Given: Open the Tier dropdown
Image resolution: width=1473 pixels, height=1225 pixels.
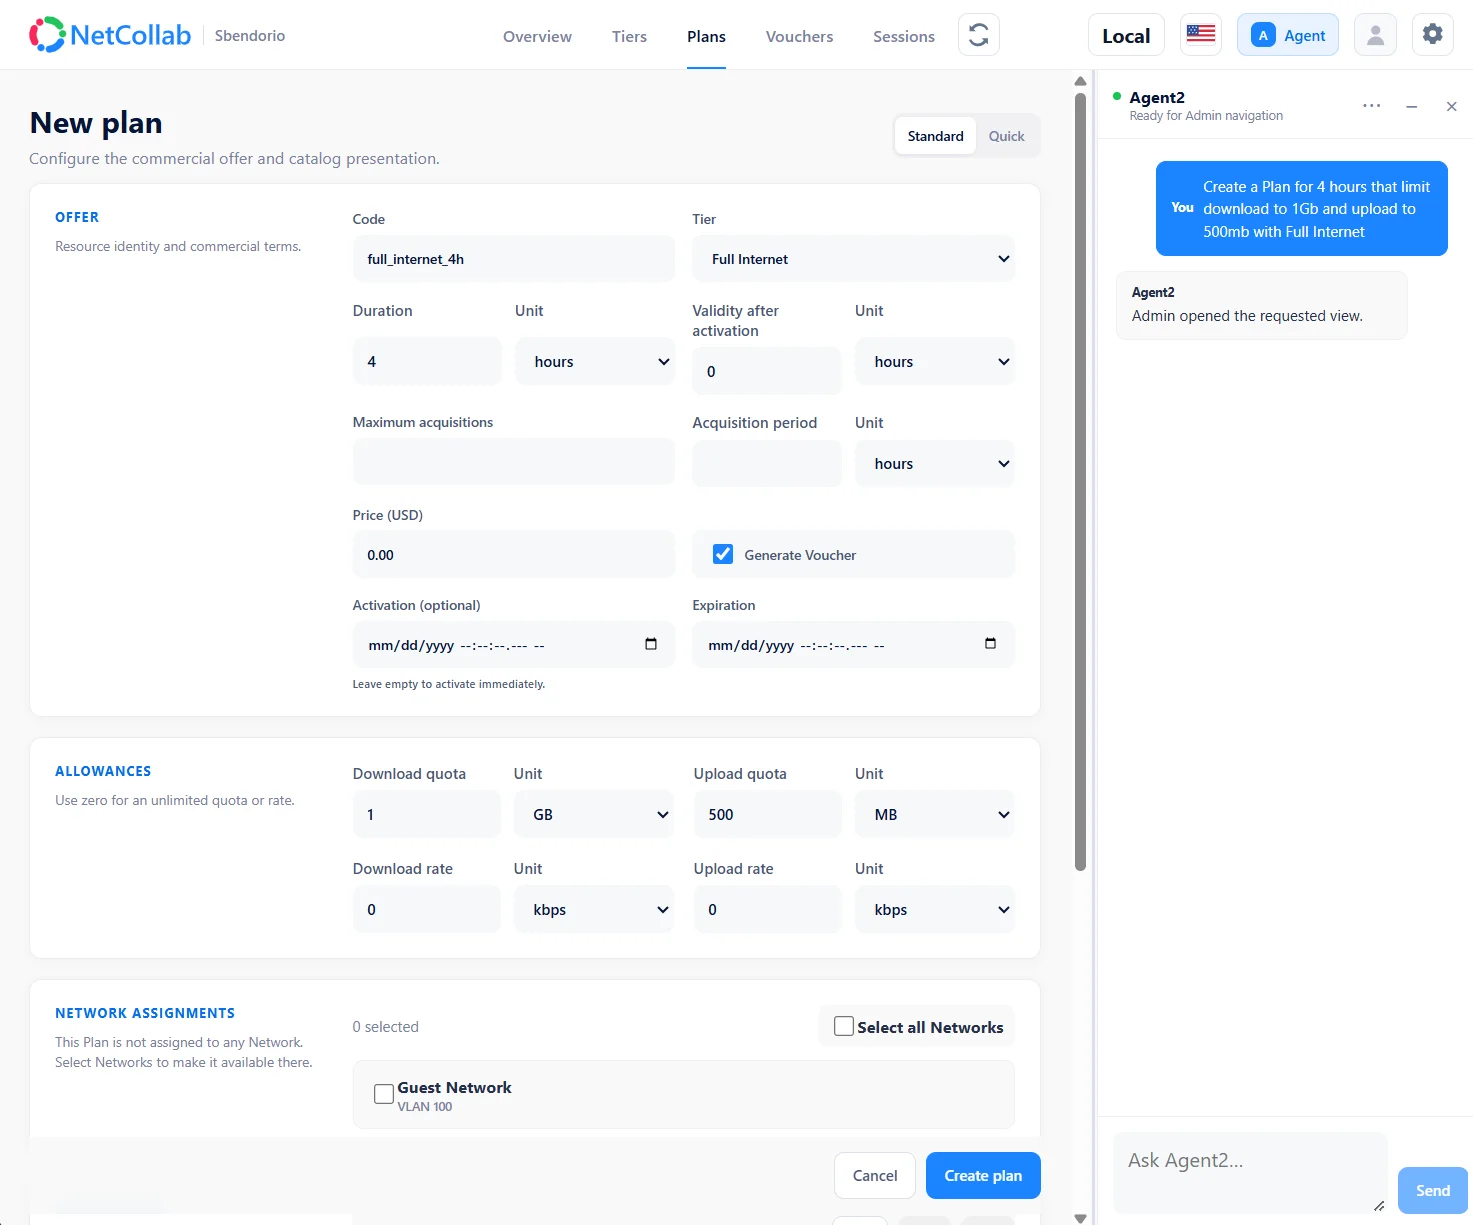Looking at the screenshot, I should (x=853, y=259).
